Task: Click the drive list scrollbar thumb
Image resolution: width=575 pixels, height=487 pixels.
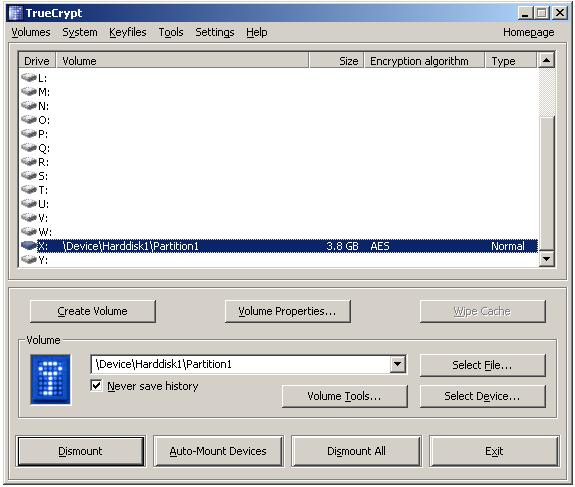Action: tap(546, 183)
